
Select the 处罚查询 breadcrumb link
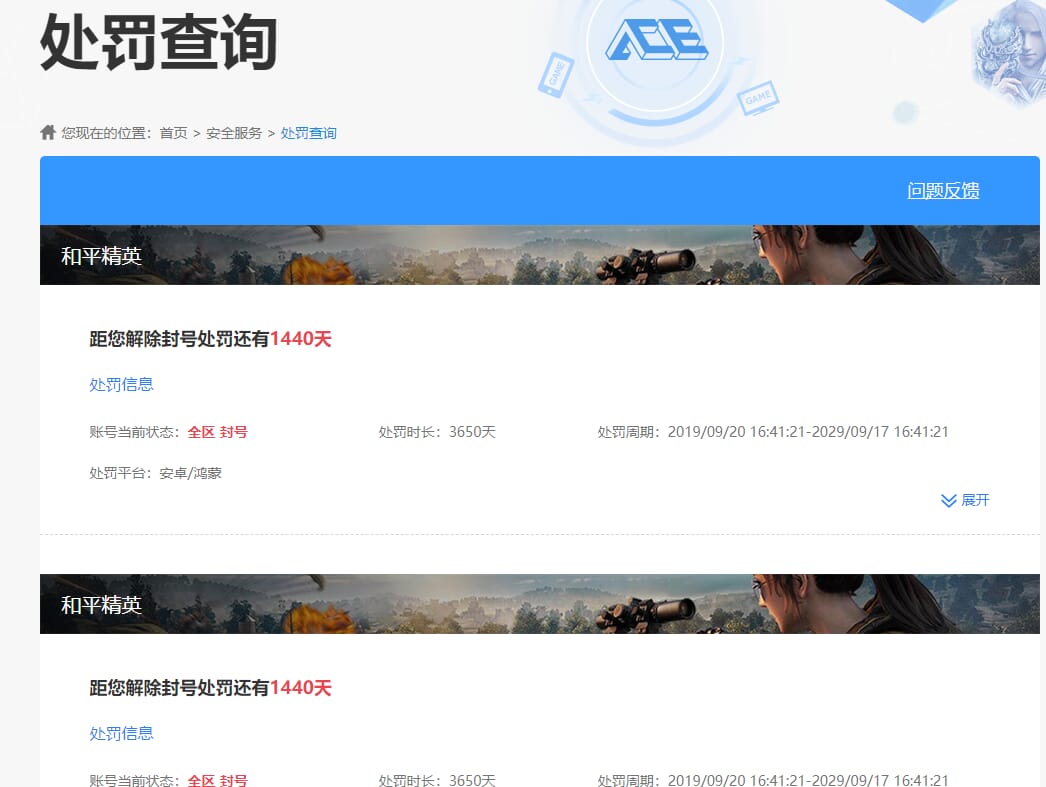pyautogui.click(x=308, y=133)
